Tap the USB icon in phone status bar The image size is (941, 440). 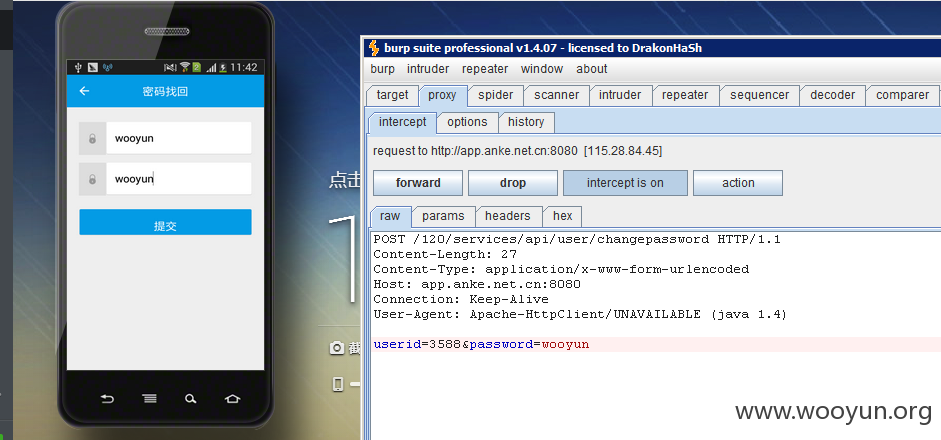tap(78, 67)
